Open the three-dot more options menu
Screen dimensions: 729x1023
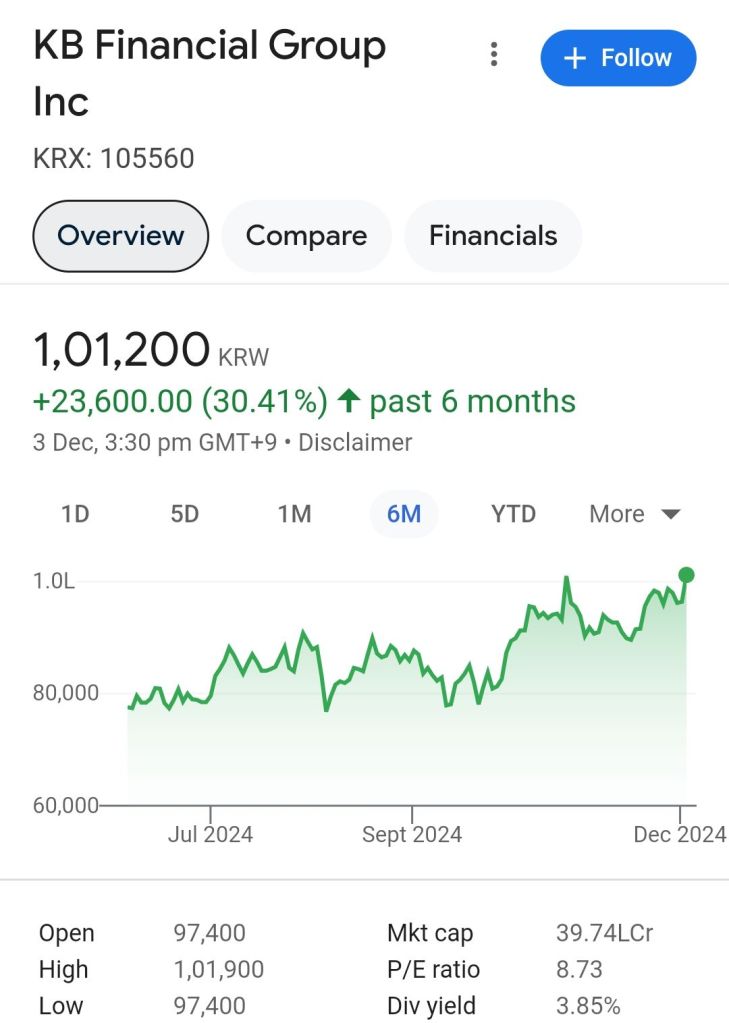(x=494, y=55)
